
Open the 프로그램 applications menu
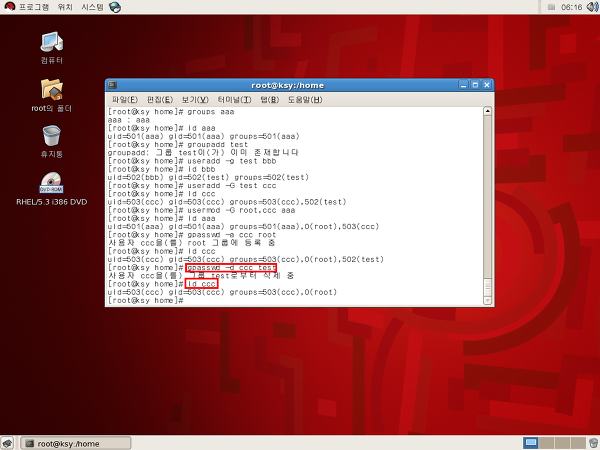34,7
